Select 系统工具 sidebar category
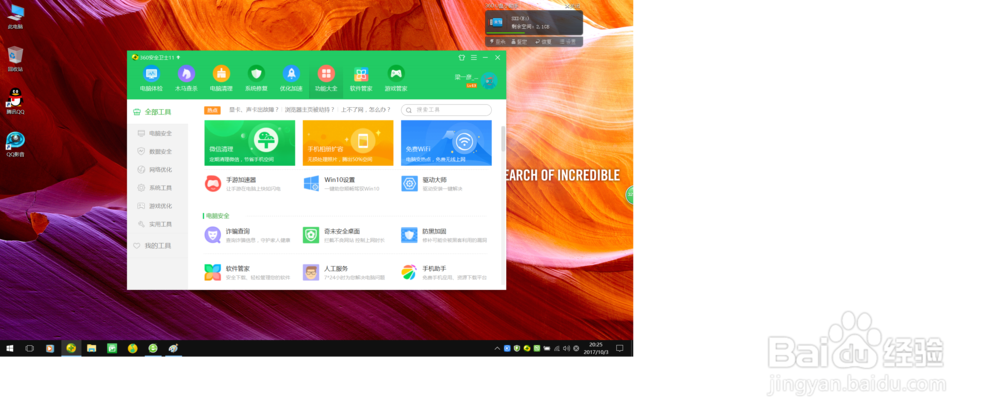This screenshot has width=1000, height=418. 158,188
